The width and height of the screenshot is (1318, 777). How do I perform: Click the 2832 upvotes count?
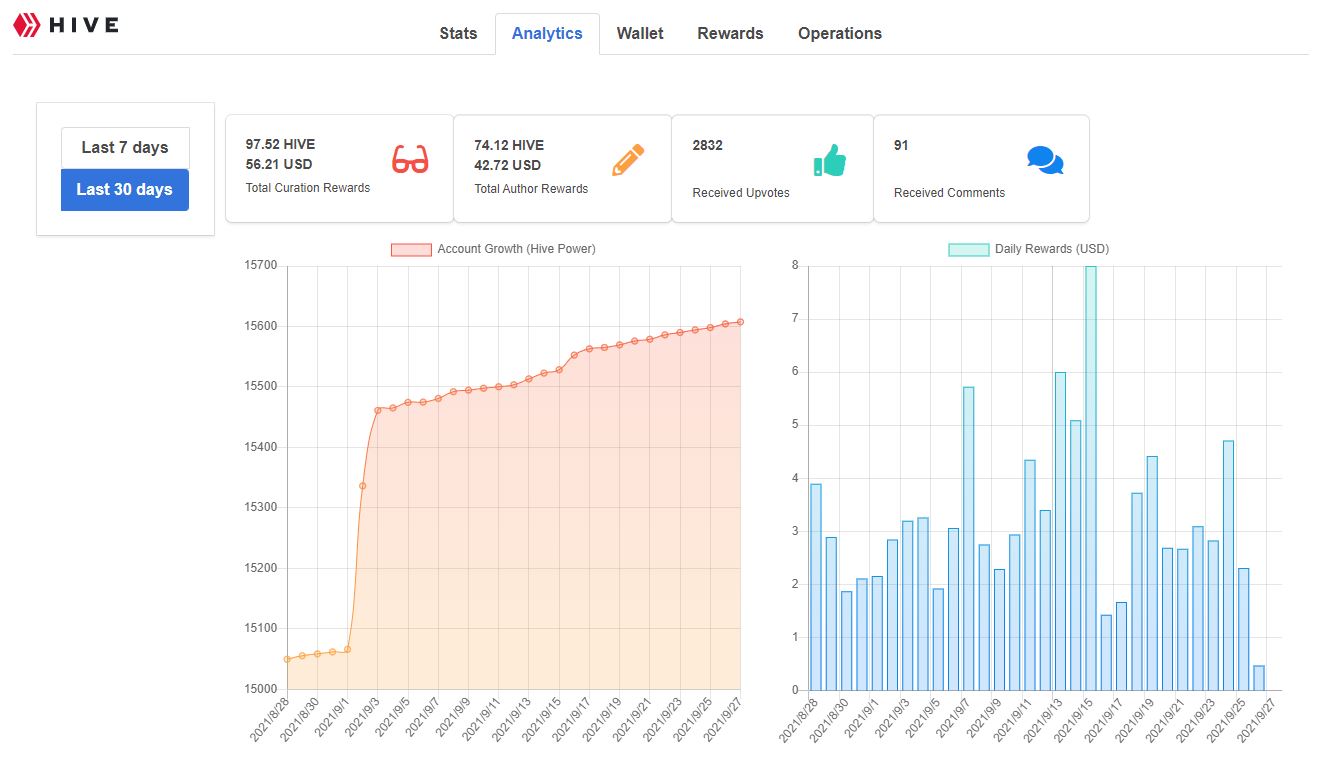click(x=708, y=145)
